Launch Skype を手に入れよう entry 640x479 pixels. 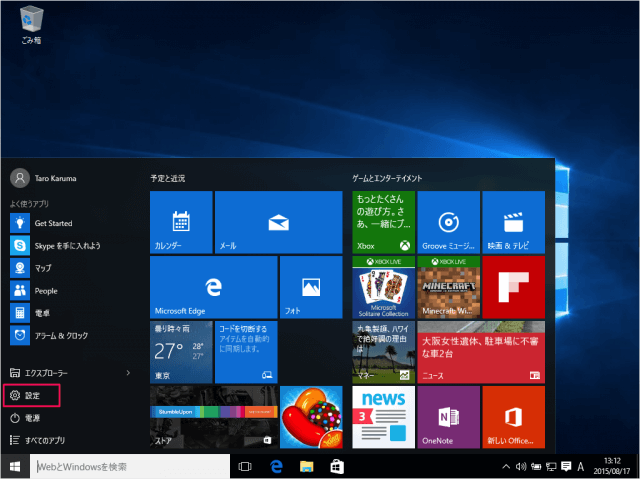[55, 246]
